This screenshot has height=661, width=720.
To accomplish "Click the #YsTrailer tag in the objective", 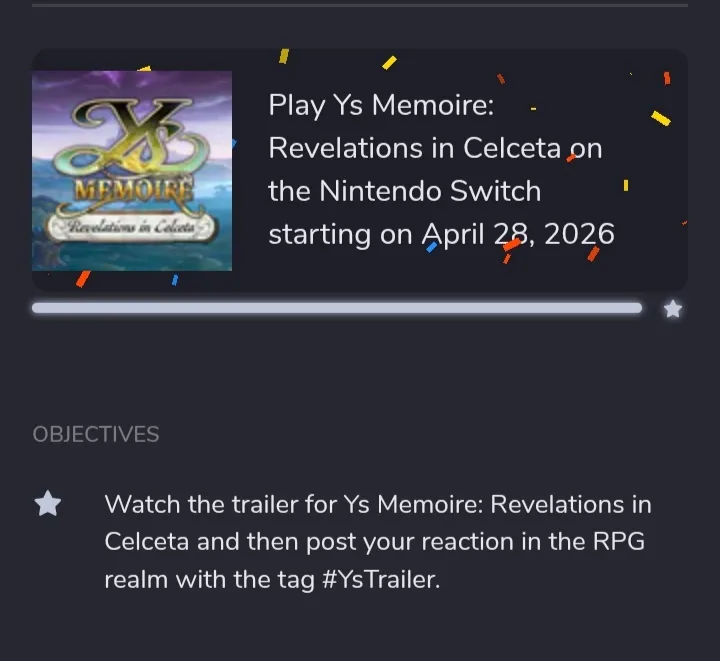I will [380, 580].
